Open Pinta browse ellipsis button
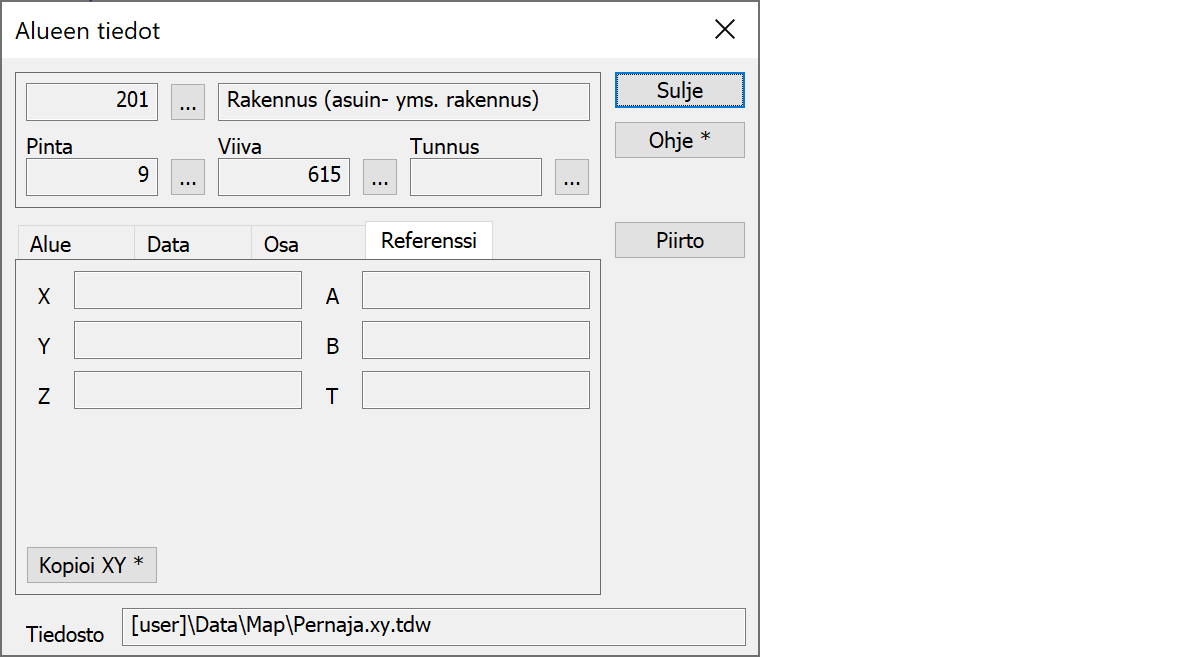 pos(188,177)
